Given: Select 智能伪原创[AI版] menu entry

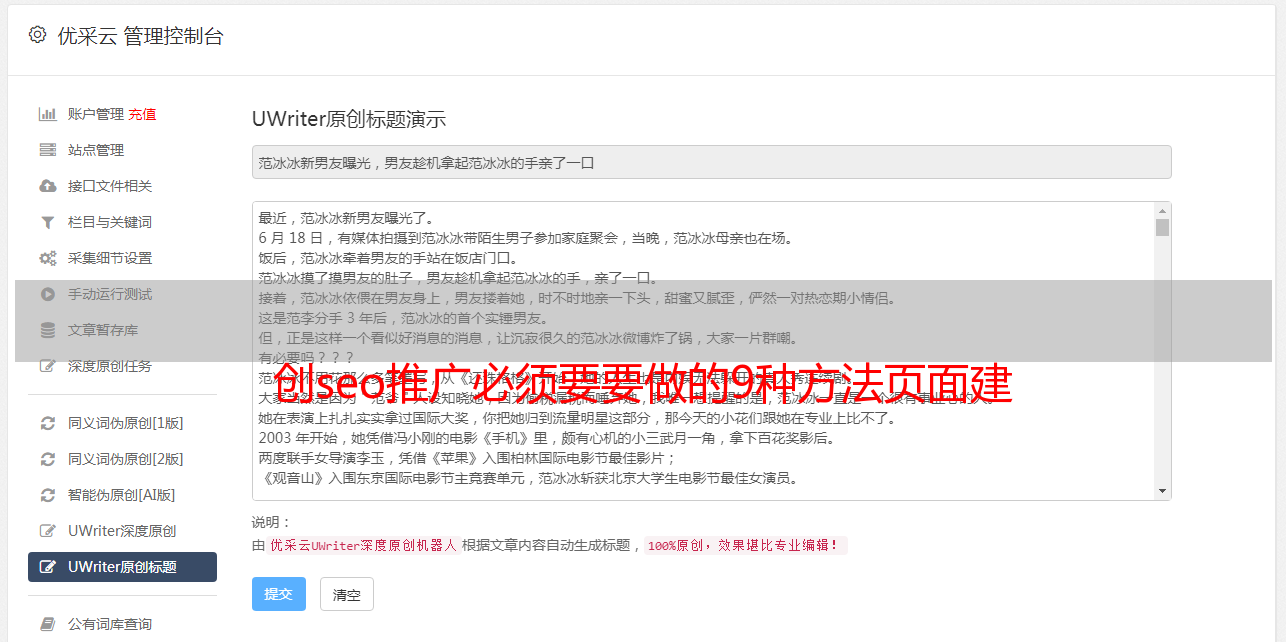Looking at the screenshot, I should 122,495.
